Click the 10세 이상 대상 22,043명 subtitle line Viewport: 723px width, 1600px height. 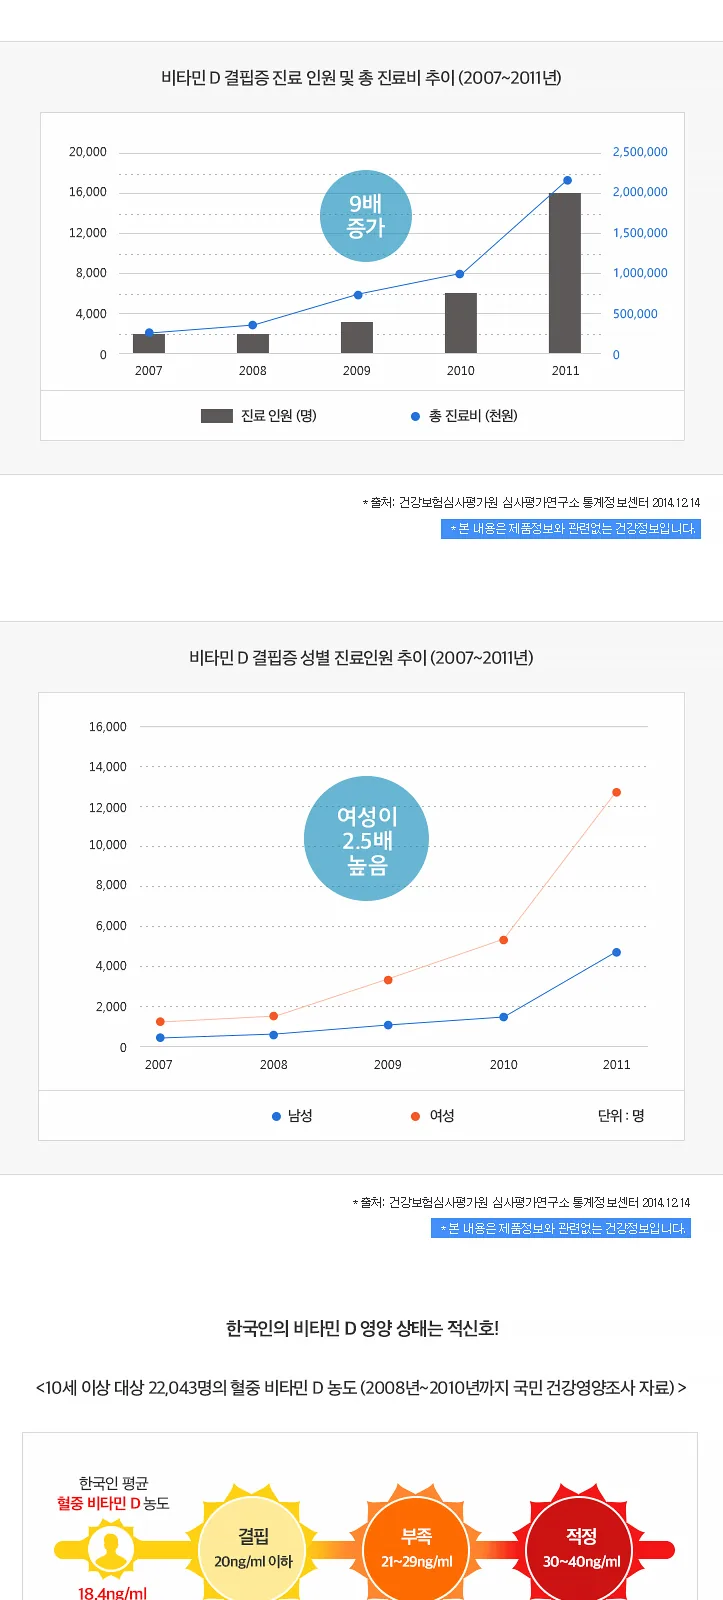(361, 1388)
